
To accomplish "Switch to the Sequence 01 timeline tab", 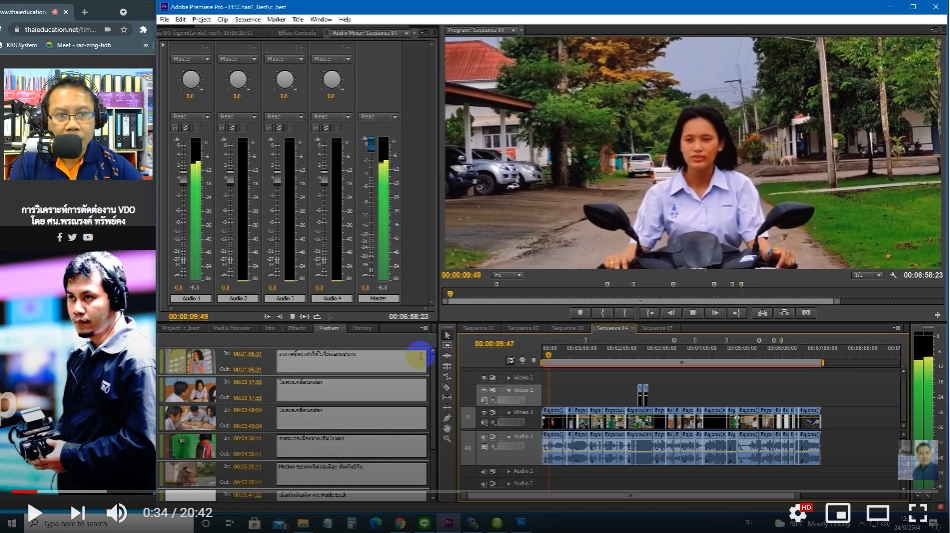I will 478,328.
